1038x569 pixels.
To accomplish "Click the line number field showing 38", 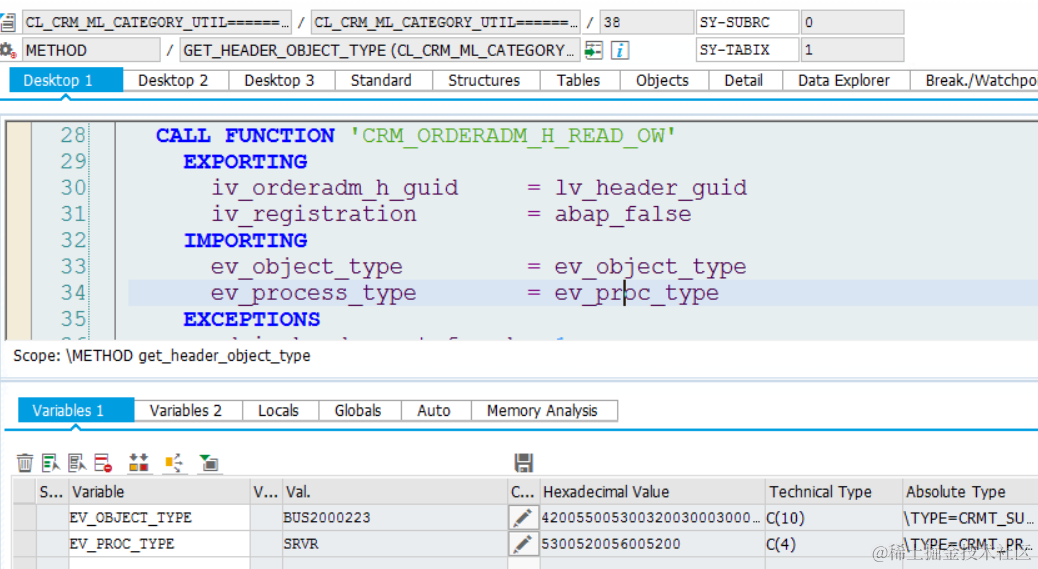I will click(647, 22).
